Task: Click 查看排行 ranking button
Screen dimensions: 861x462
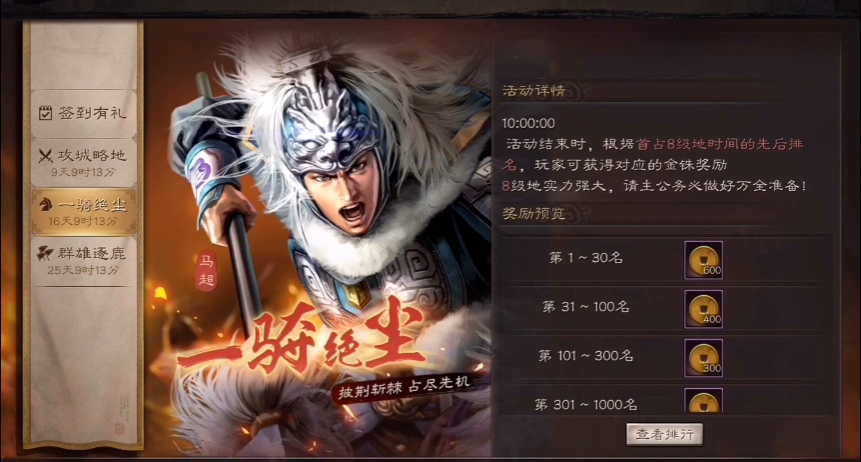Action: pyautogui.click(x=664, y=435)
